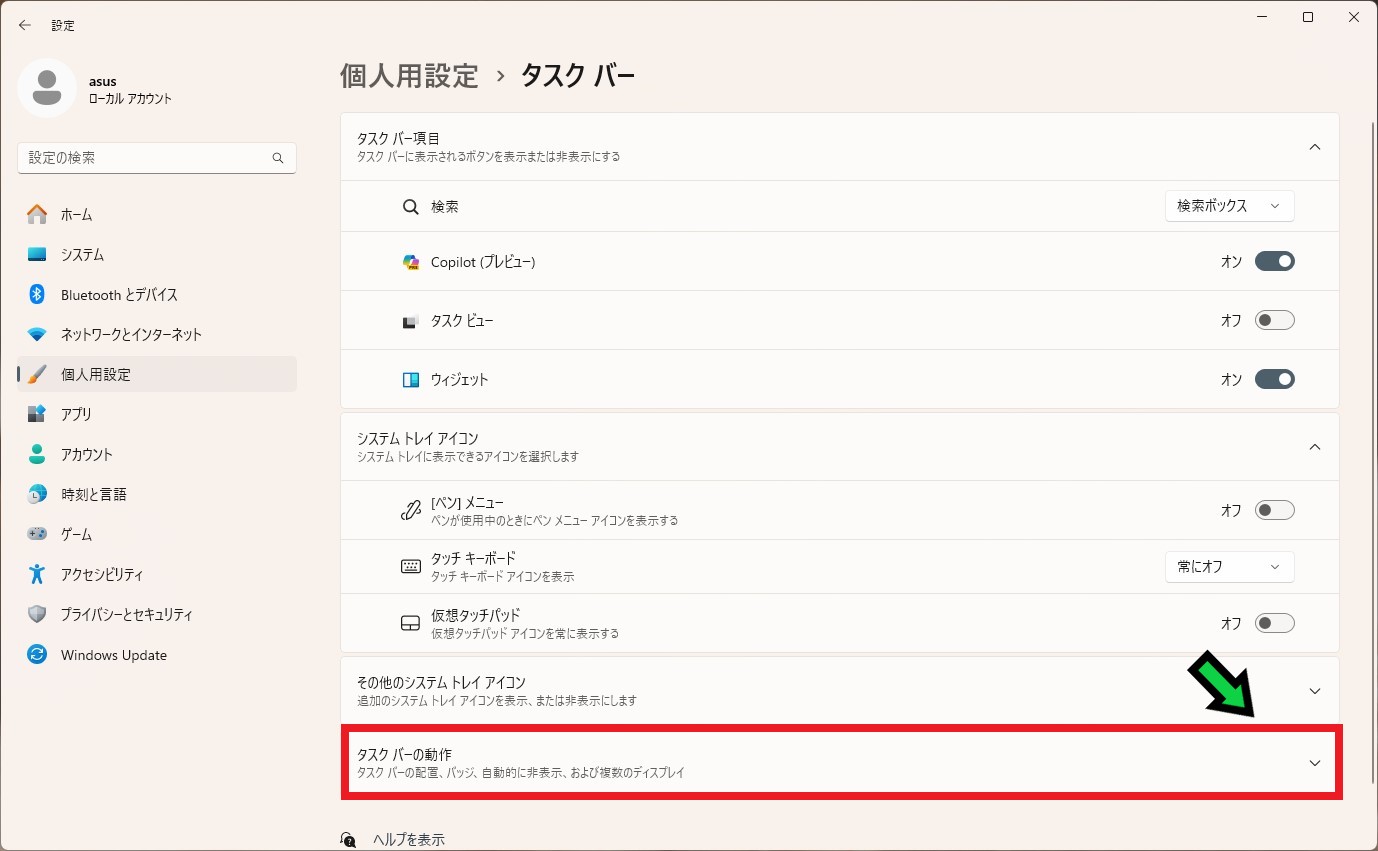Enable the タスク ビュー toggle

pyautogui.click(x=1274, y=320)
